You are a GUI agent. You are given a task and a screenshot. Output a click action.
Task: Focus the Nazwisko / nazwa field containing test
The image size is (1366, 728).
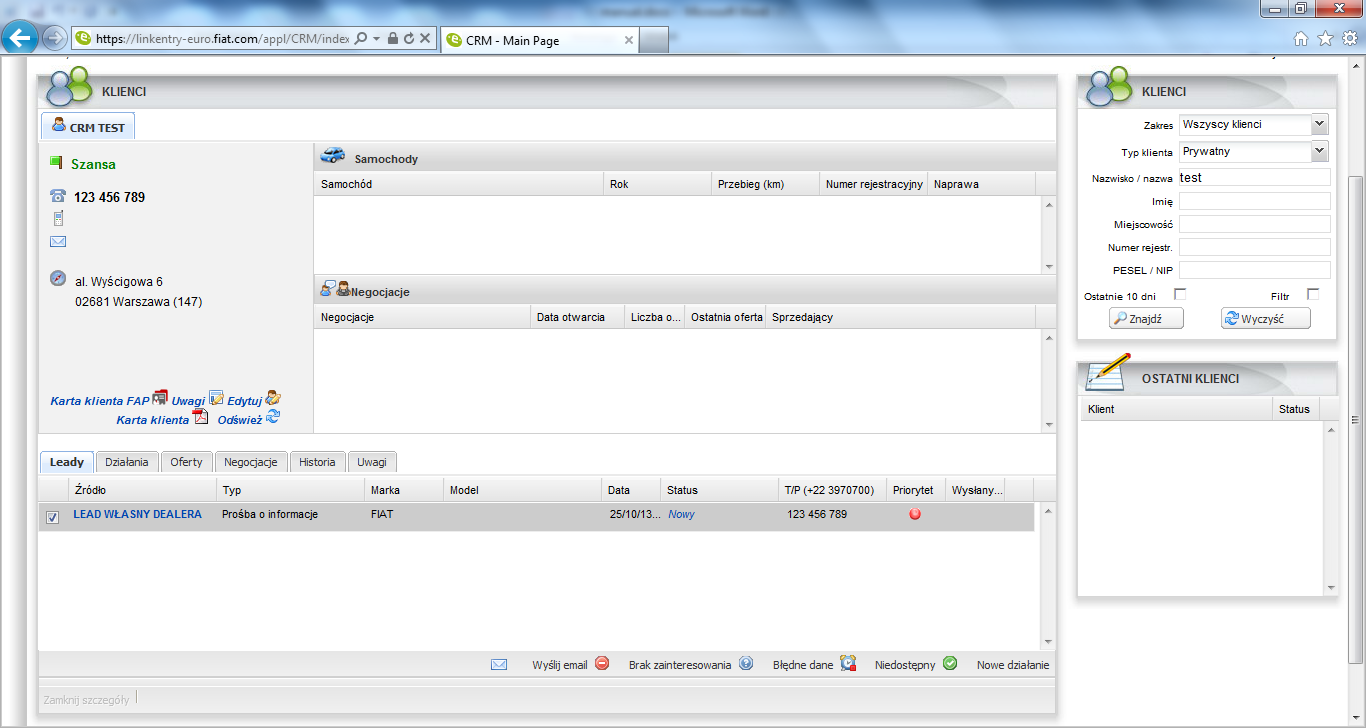[1254, 177]
